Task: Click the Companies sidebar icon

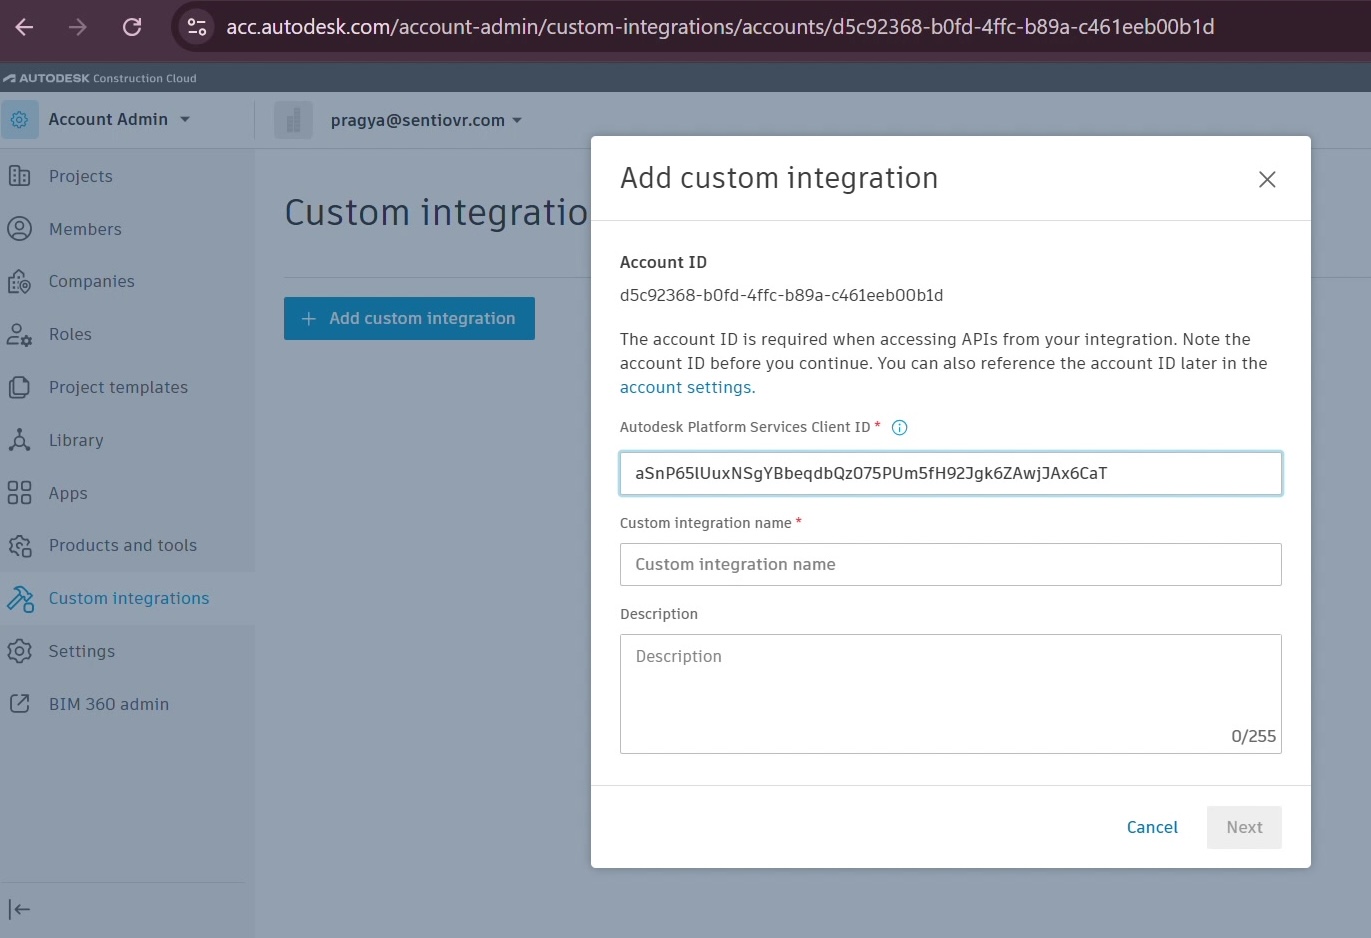Action: click(20, 282)
